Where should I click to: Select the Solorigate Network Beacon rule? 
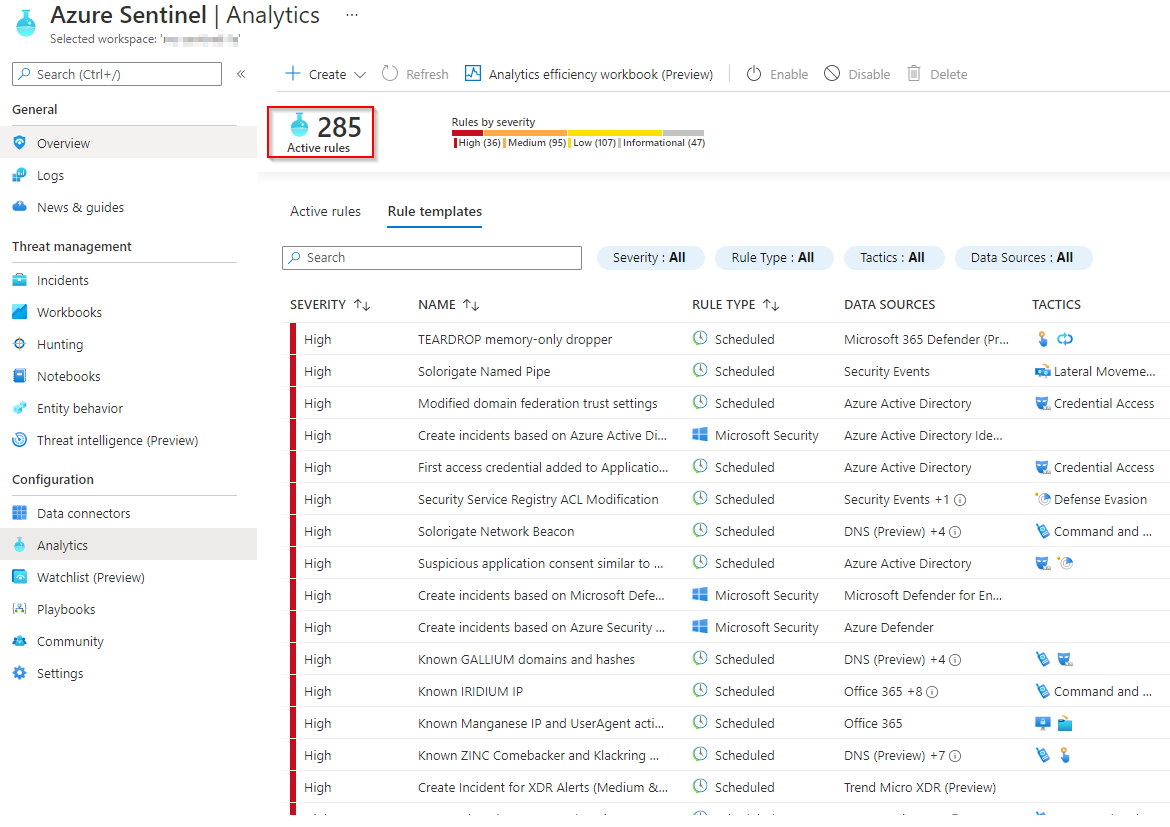pos(495,531)
